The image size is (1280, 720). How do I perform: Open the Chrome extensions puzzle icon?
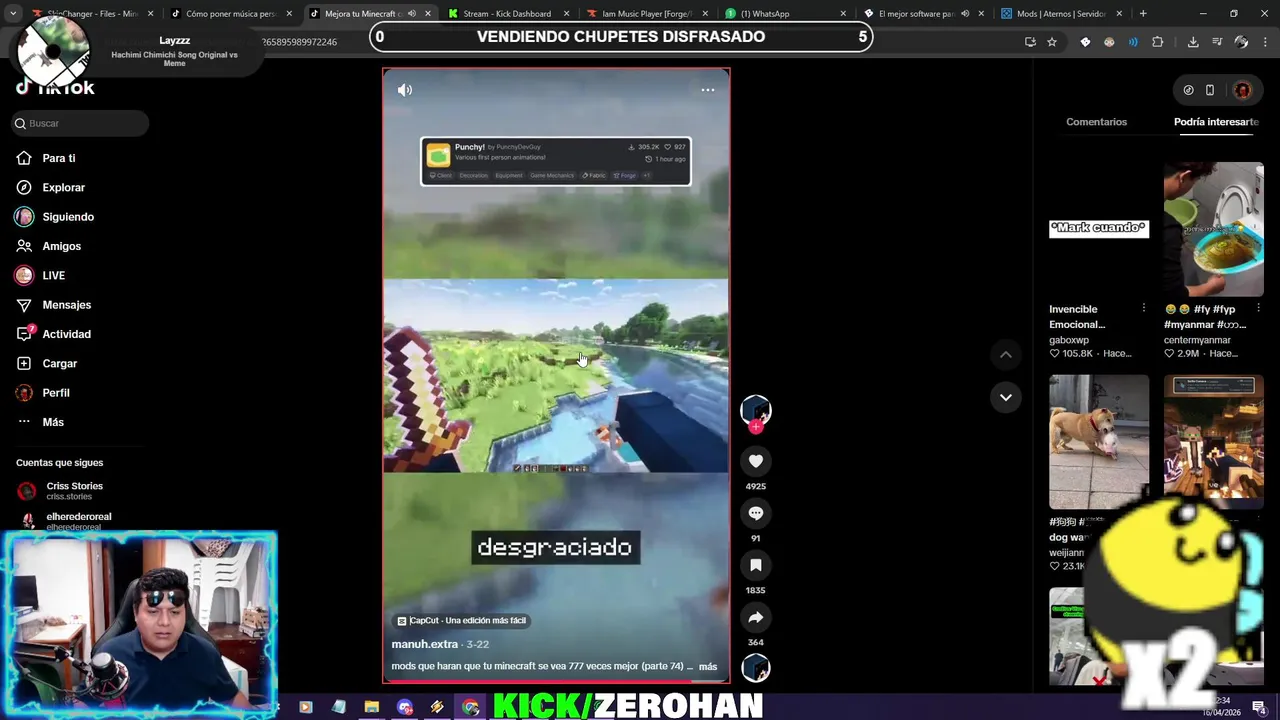click(1158, 42)
